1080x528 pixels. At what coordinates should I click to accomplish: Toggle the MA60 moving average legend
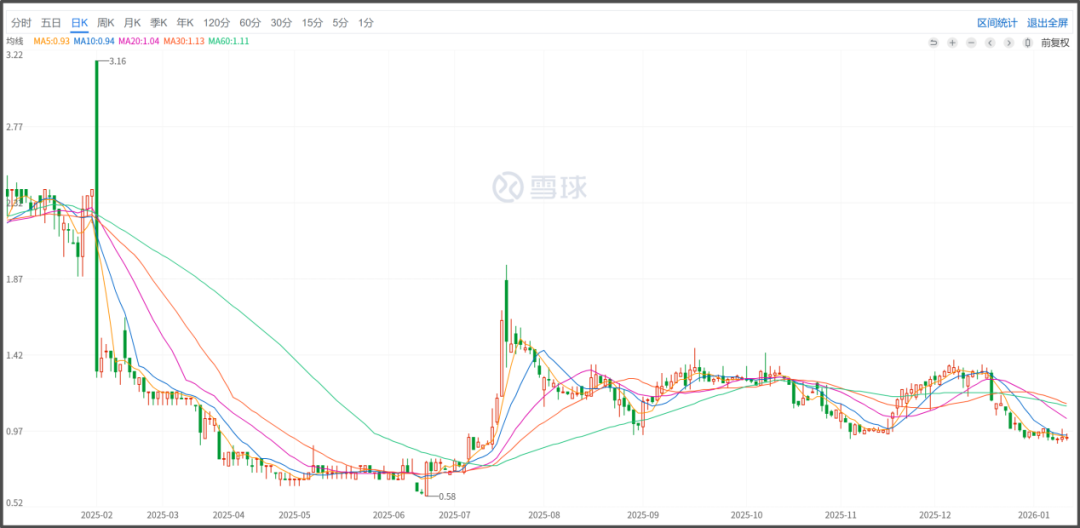coord(229,41)
